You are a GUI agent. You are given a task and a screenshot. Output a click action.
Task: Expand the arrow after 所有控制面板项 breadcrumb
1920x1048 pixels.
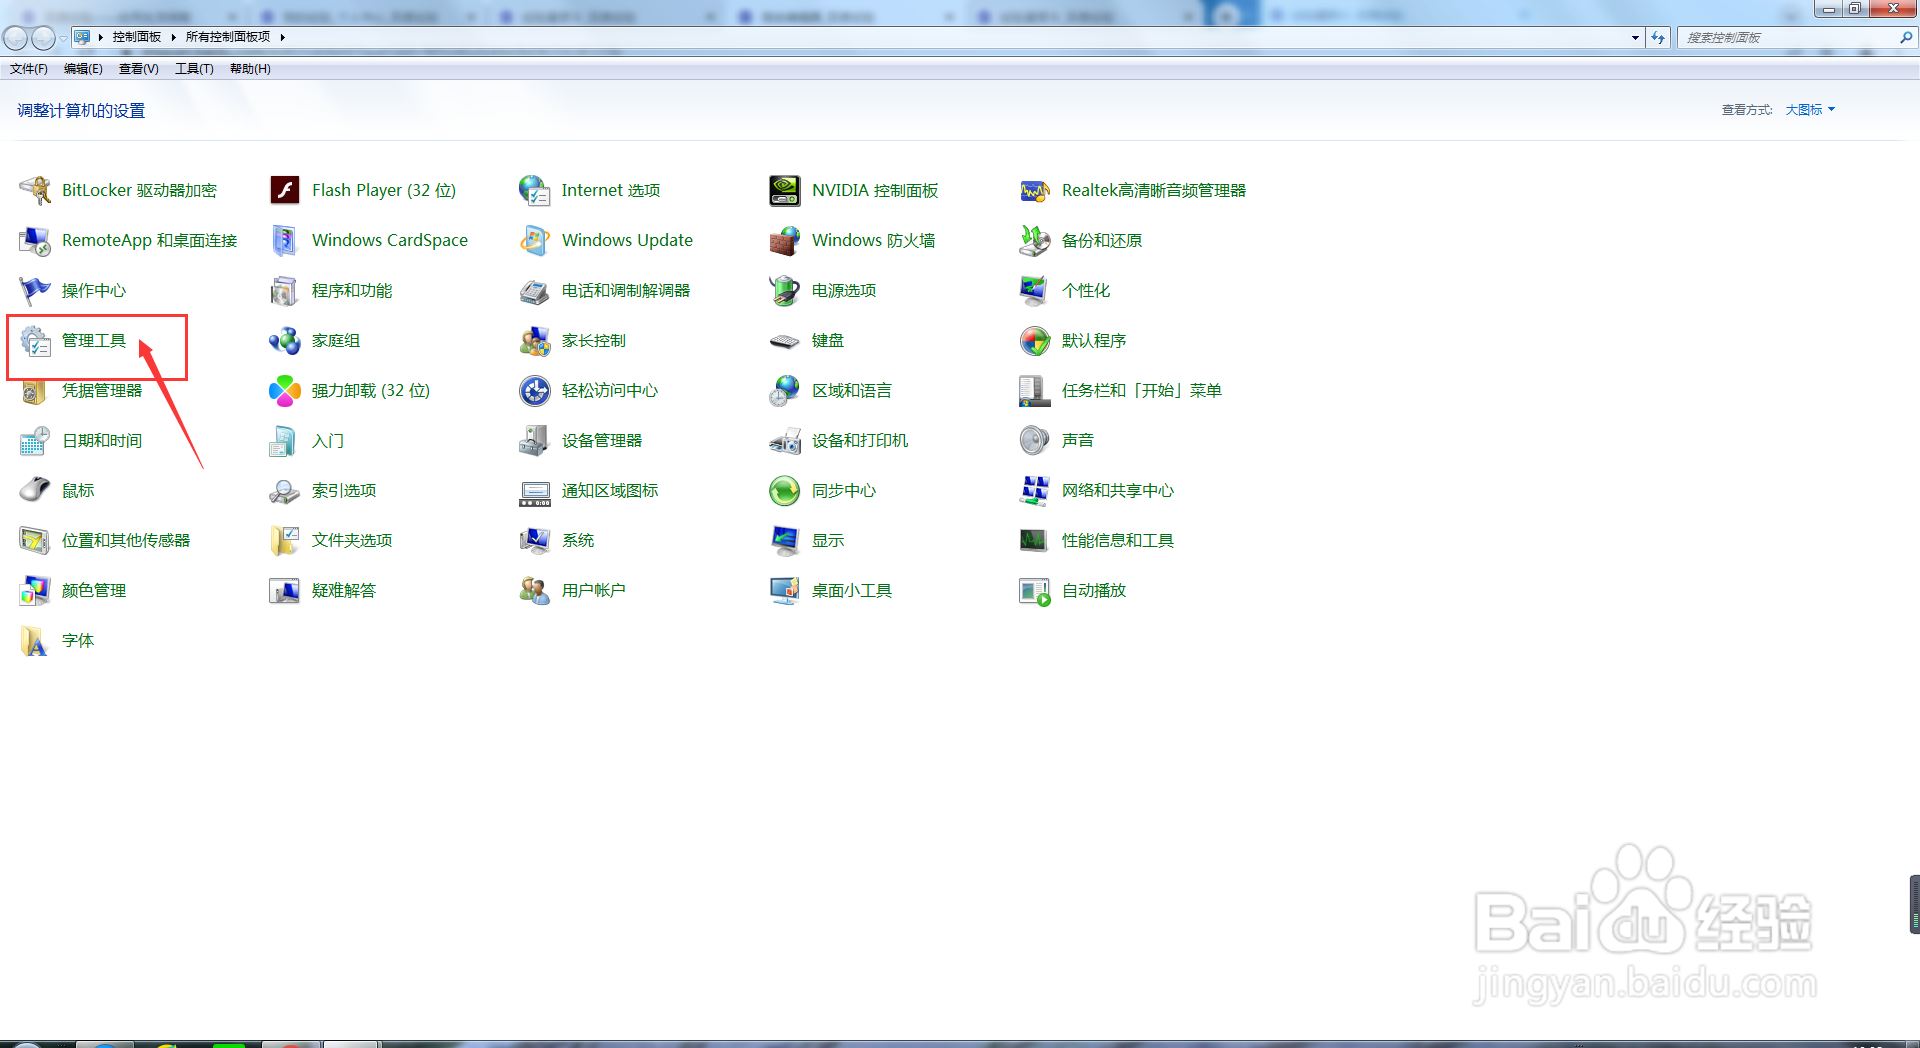coord(283,37)
